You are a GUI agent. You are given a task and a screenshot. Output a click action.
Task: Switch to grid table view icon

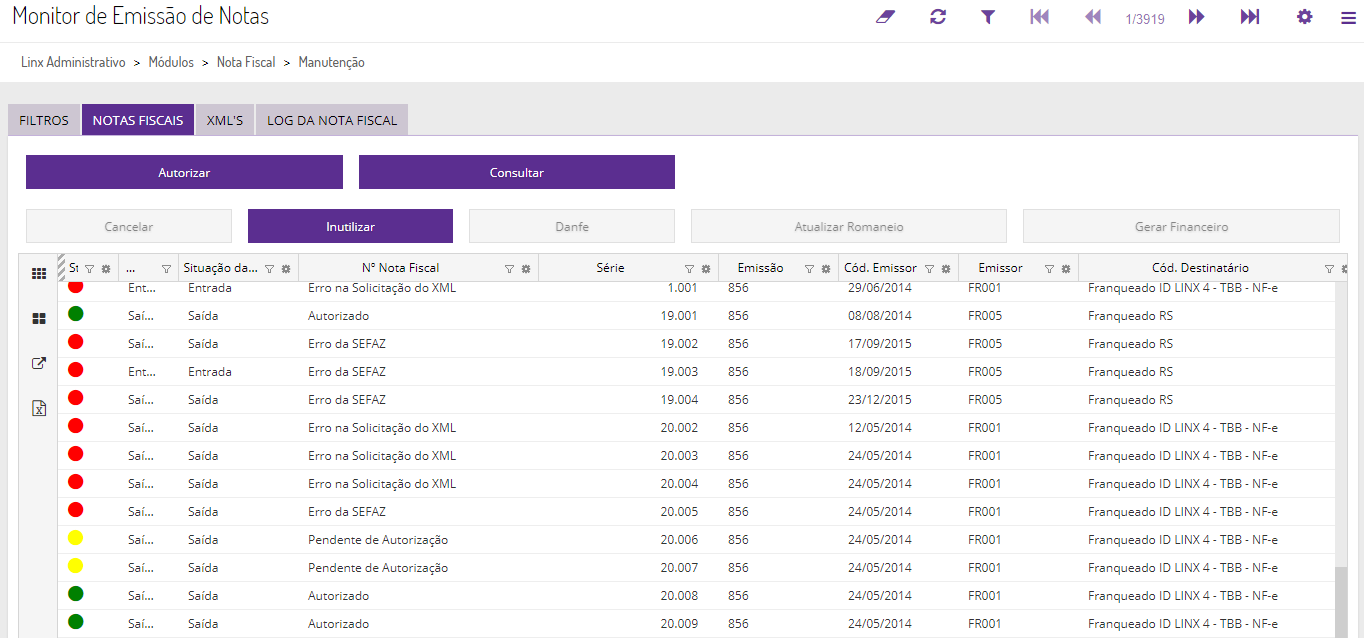coord(39,273)
